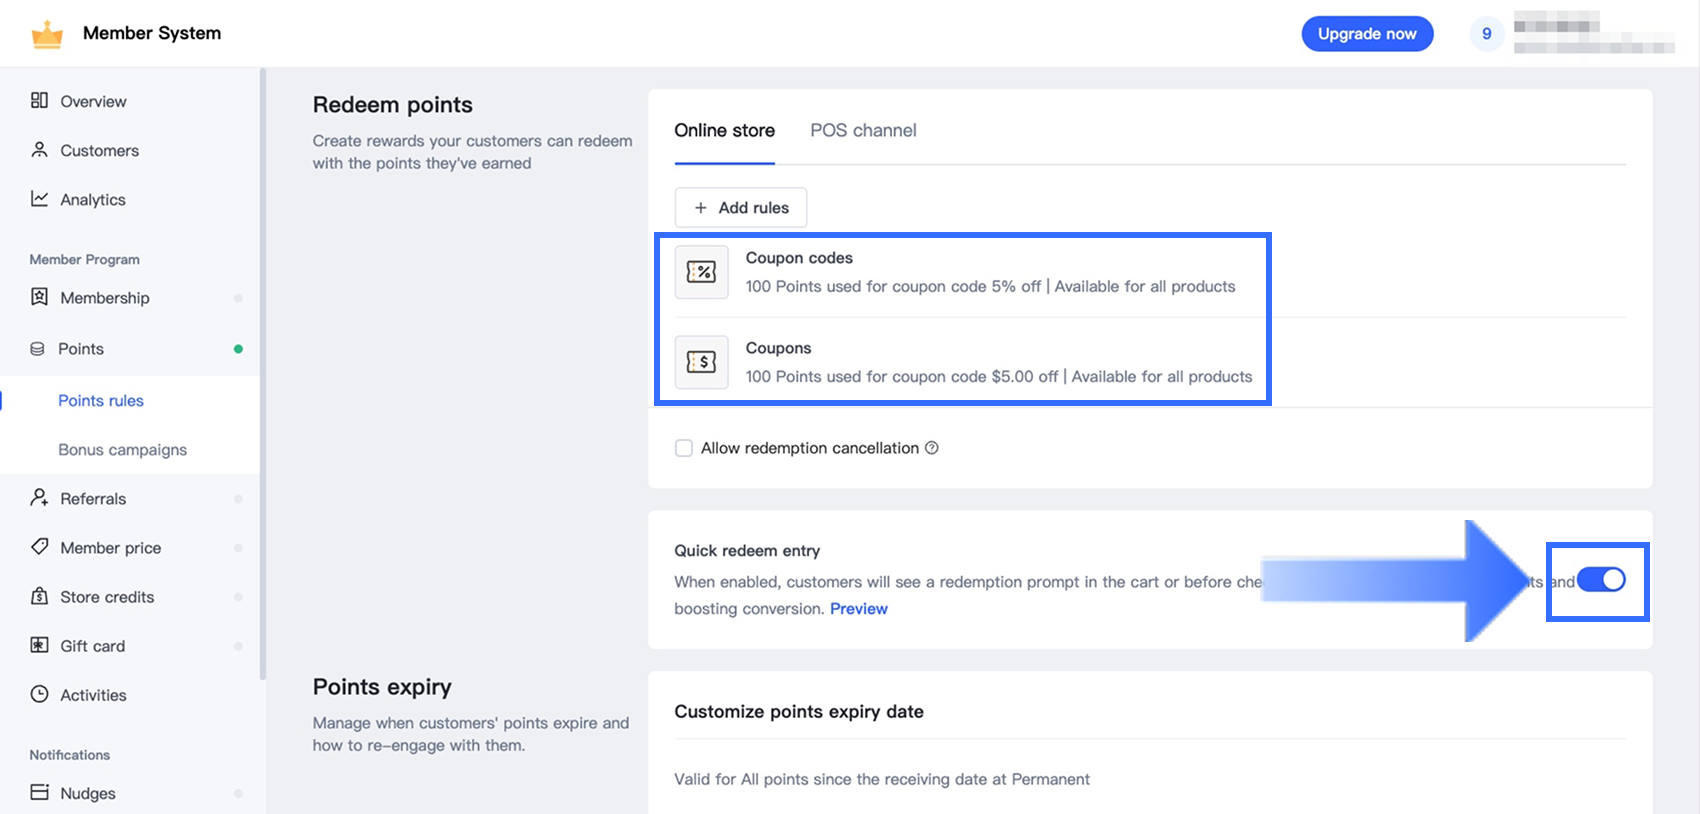
Task: Collapse the Points menu section
Action: point(80,349)
